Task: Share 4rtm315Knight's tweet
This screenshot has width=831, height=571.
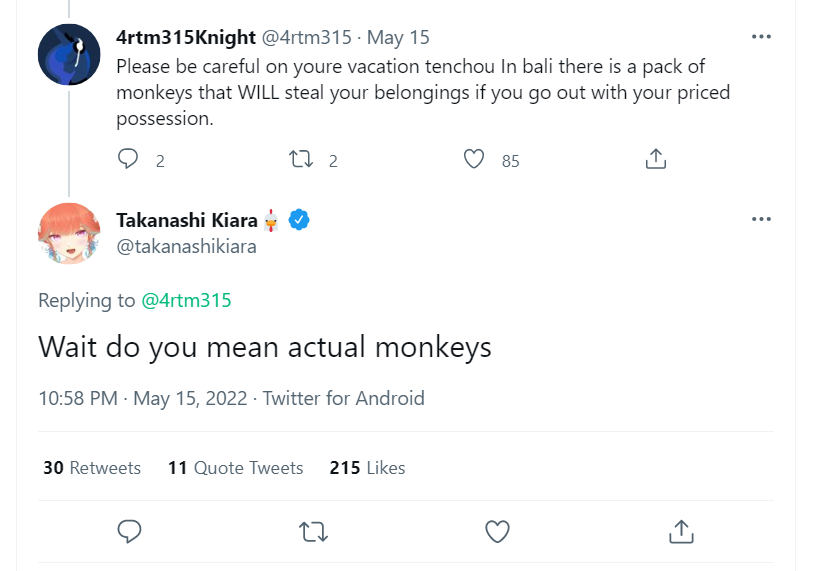Action: coord(655,159)
